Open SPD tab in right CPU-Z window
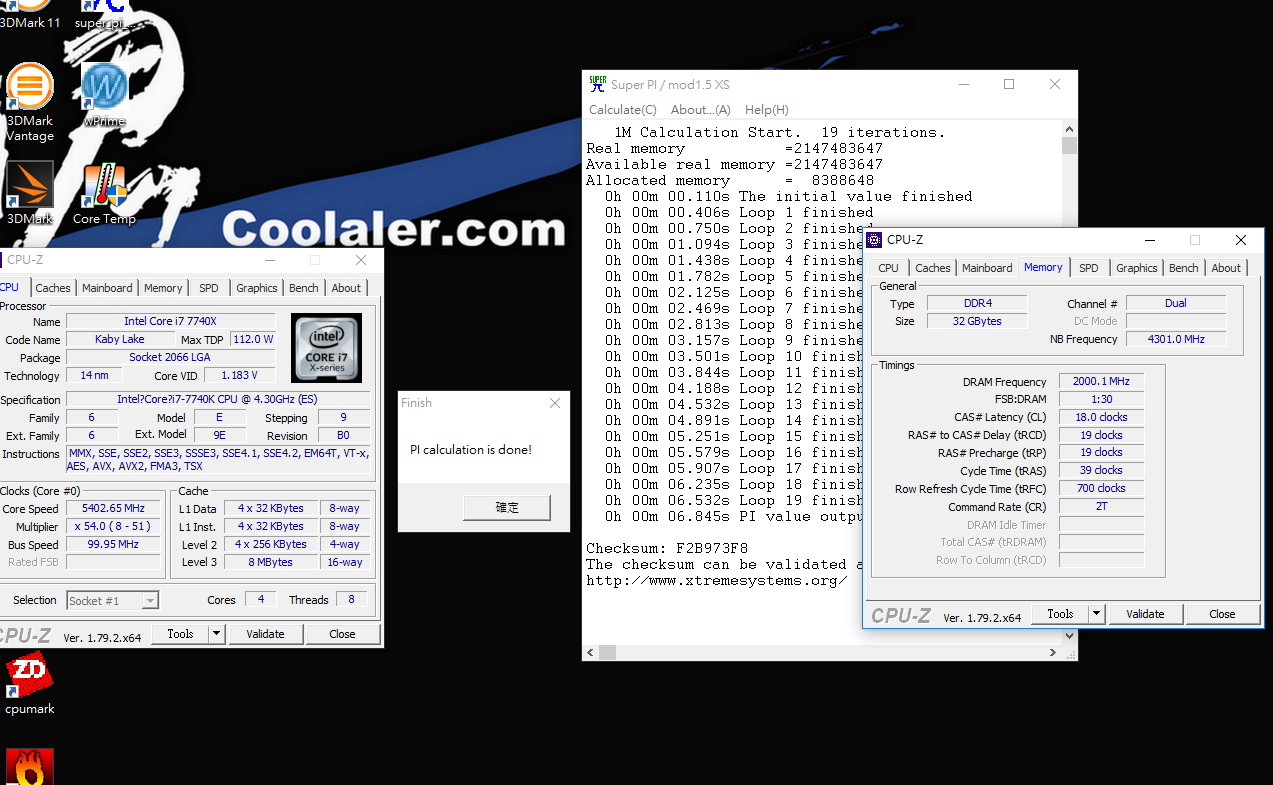The image size is (1273, 785). (x=1089, y=268)
